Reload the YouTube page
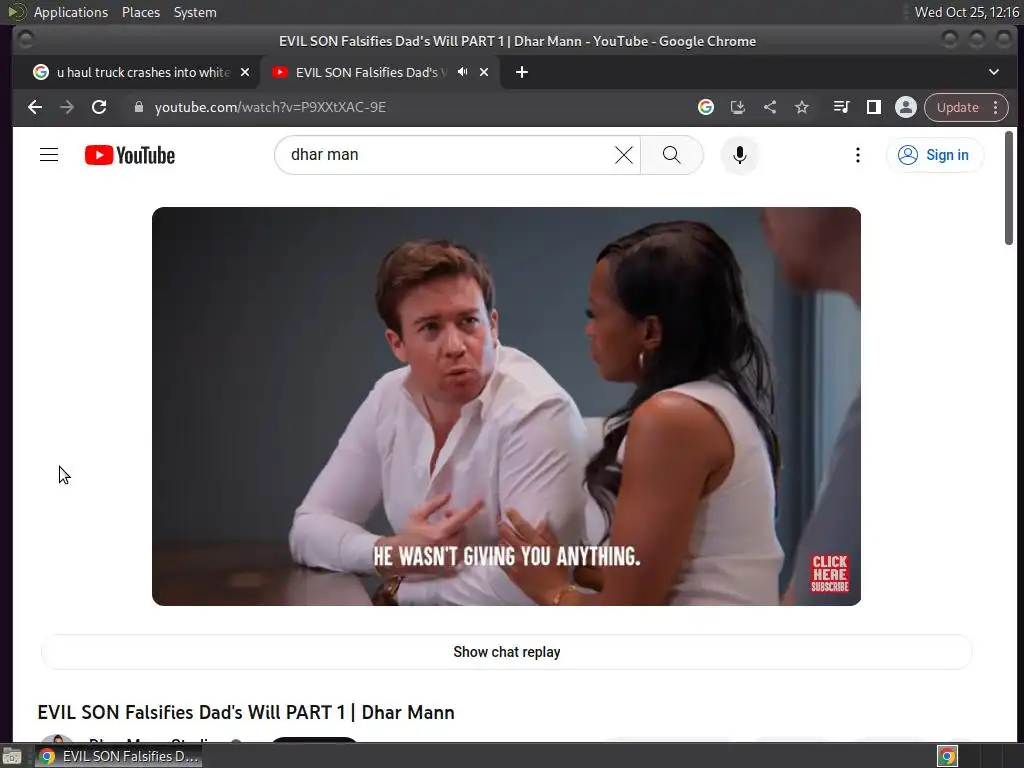The image size is (1024, 768). point(99,107)
